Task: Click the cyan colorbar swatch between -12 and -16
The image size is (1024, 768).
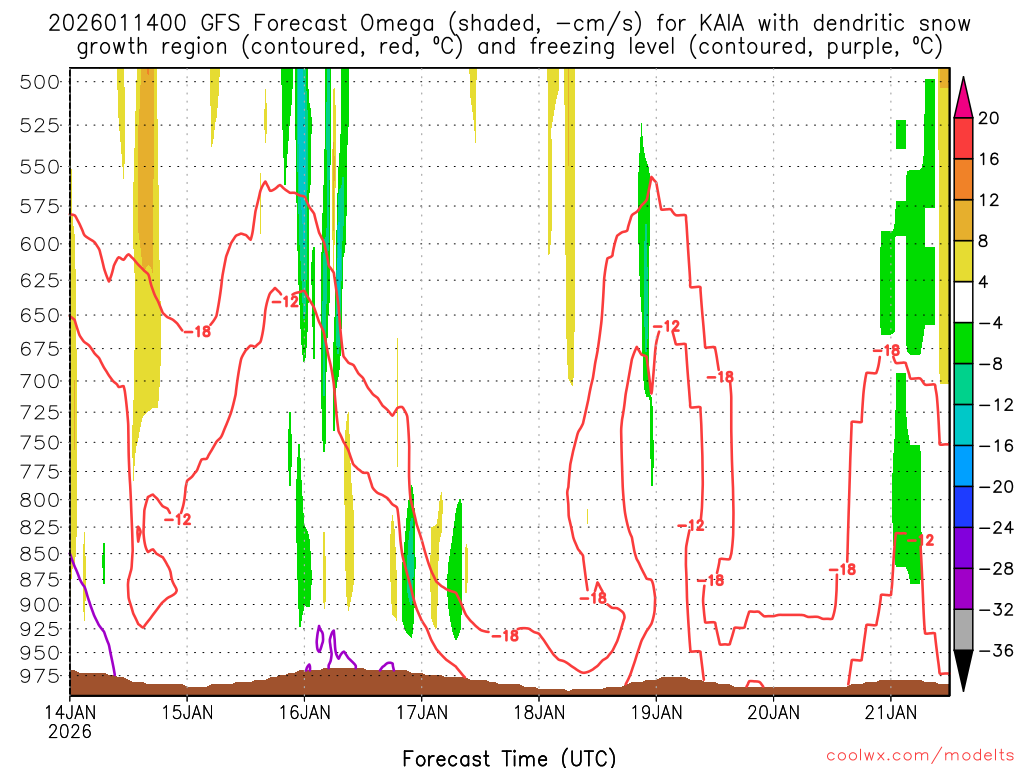Action: coord(963,425)
